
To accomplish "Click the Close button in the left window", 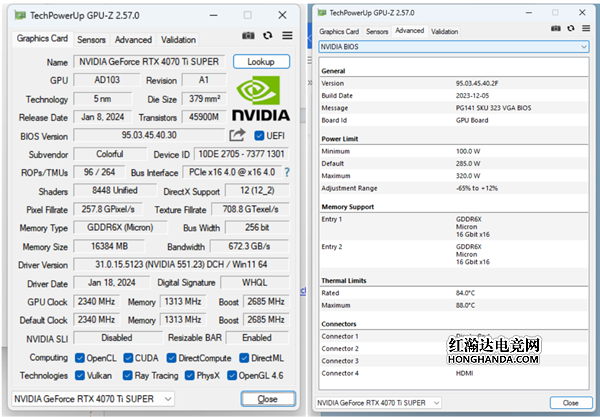I will pyautogui.click(x=268, y=399).
